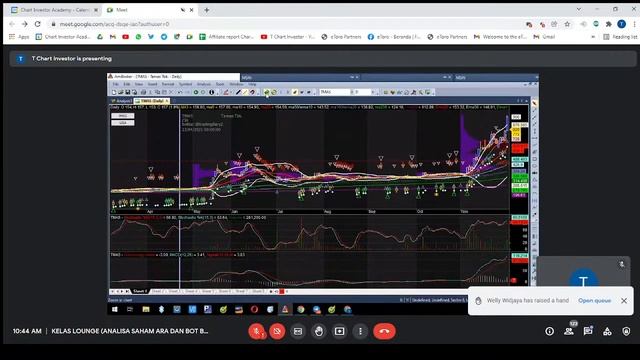Click New document icon in AmiBroker toolbar
The height and width of the screenshot is (360, 640).
click(114, 92)
